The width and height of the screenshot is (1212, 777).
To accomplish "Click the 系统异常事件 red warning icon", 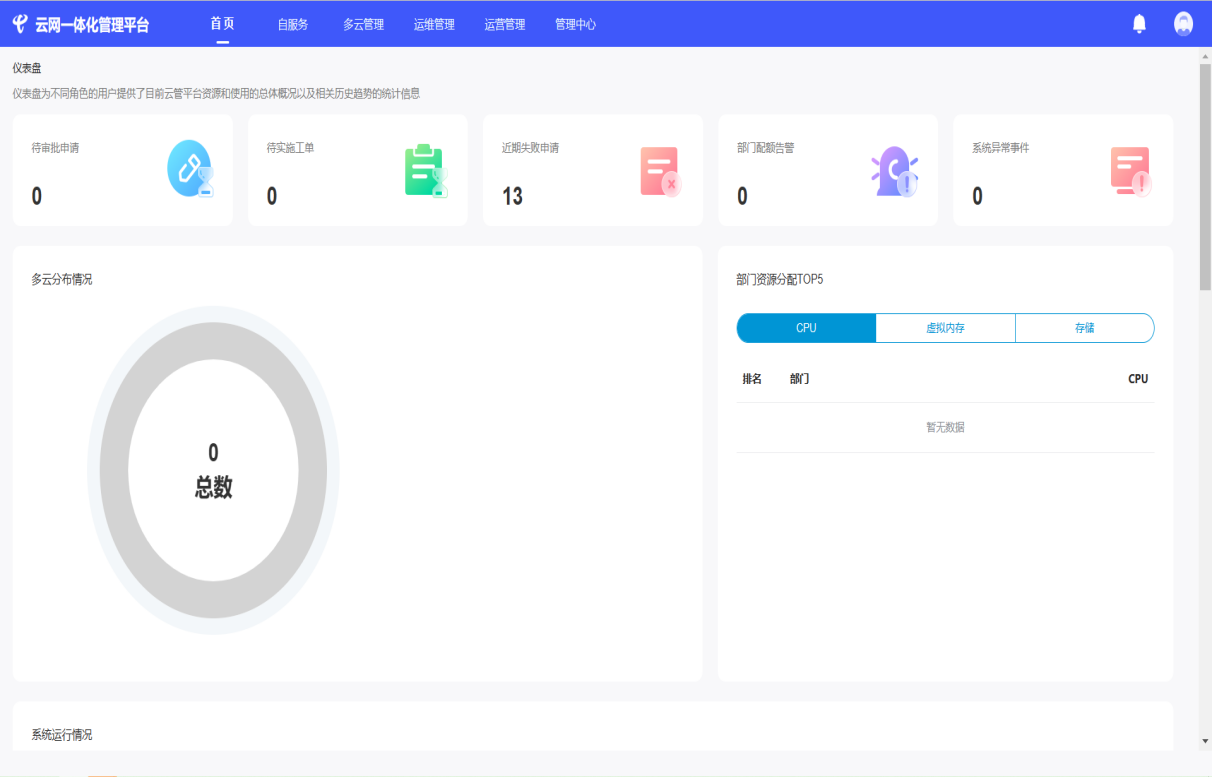I will click(1130, 171).
